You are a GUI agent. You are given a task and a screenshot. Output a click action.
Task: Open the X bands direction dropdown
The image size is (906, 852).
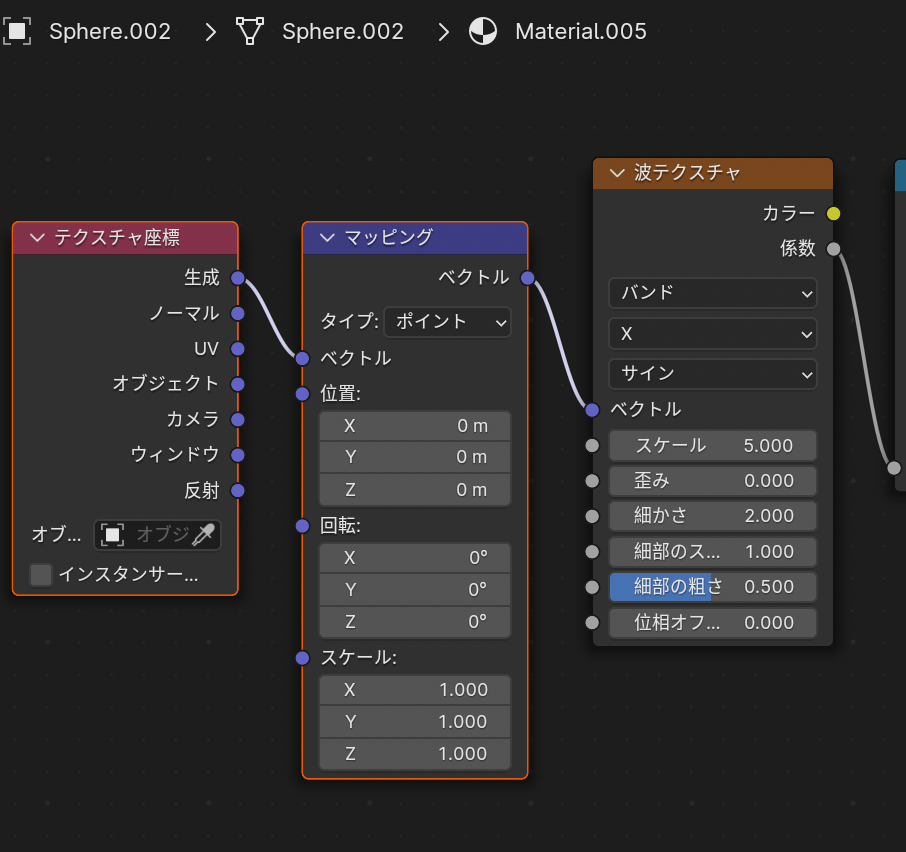pos(712,333)
